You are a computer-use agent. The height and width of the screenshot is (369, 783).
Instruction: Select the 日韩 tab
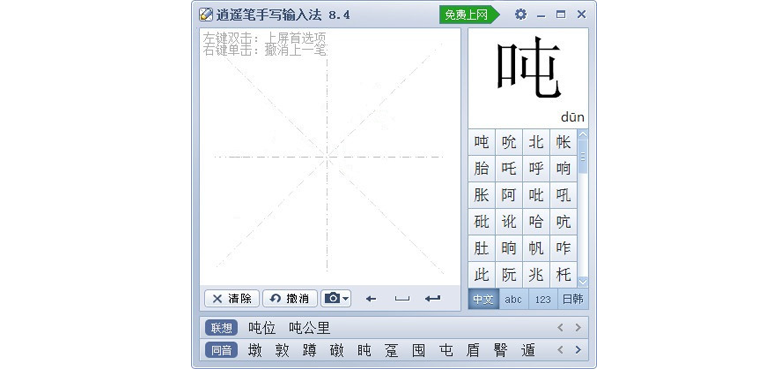[573, 300]
